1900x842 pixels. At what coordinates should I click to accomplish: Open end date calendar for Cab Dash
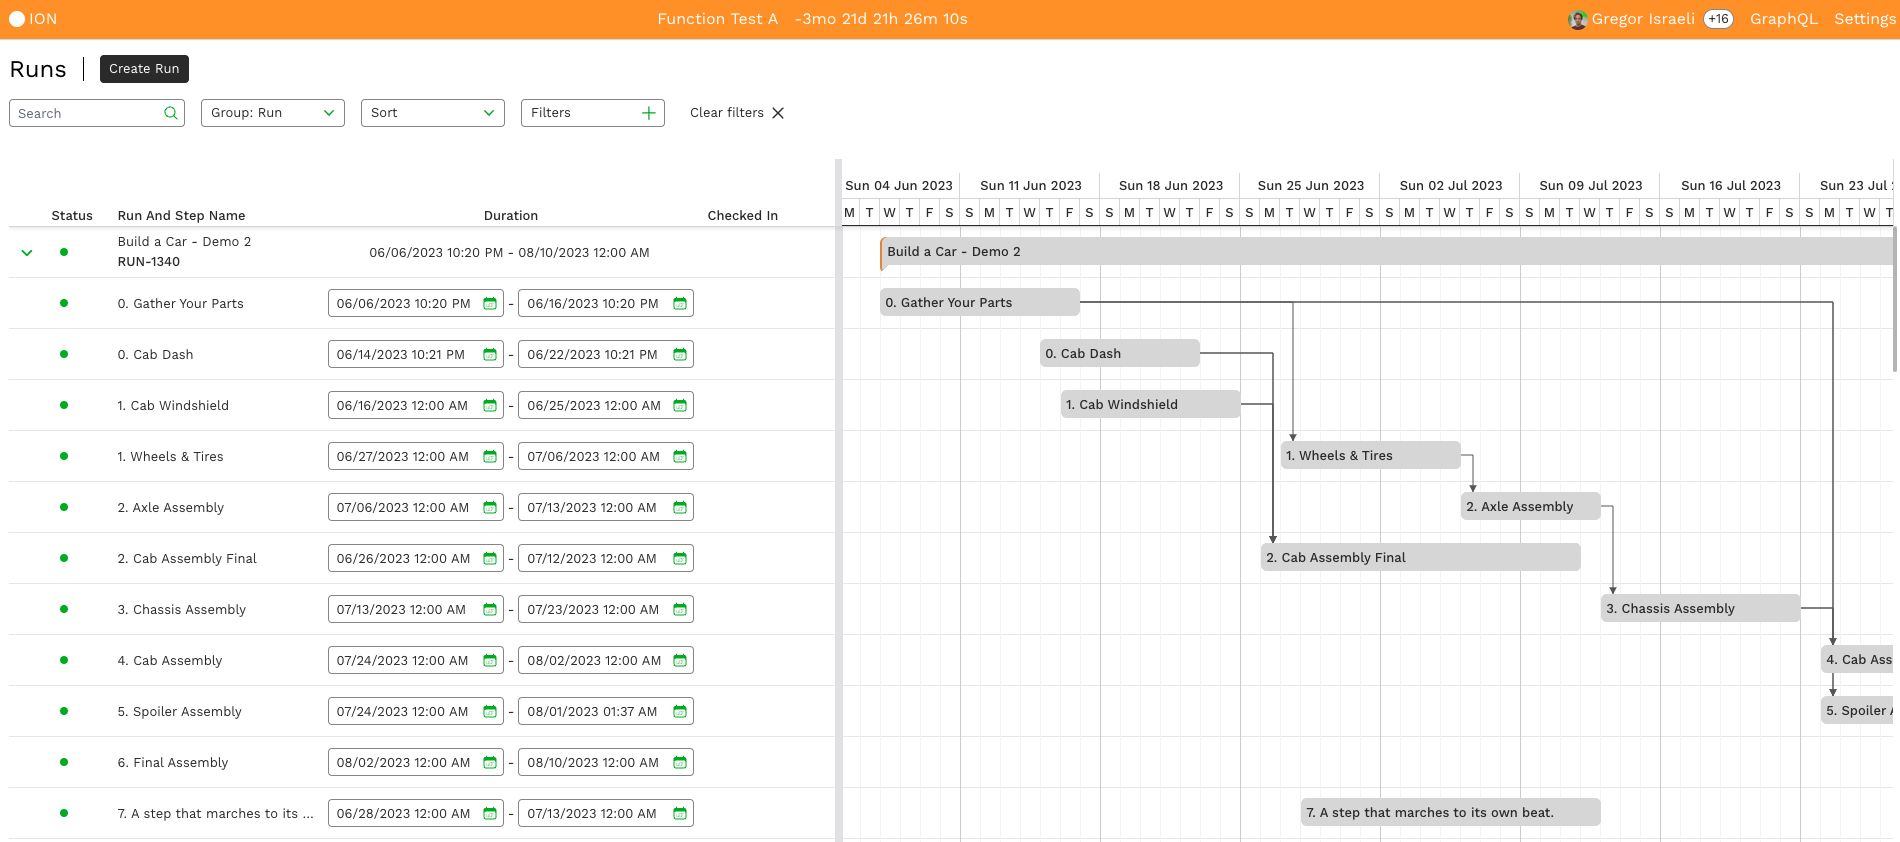(x=680, y=355)
